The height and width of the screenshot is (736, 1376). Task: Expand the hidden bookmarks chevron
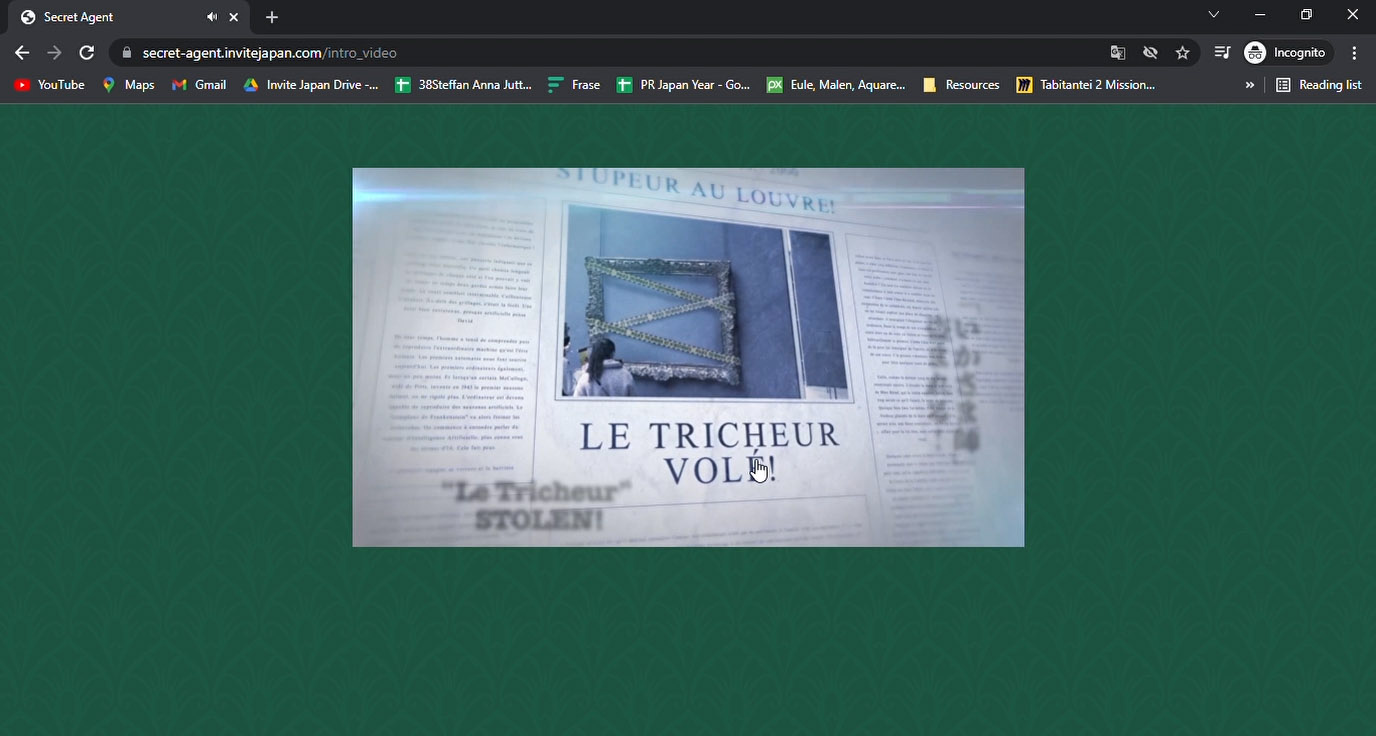[x=1250, y=85]
